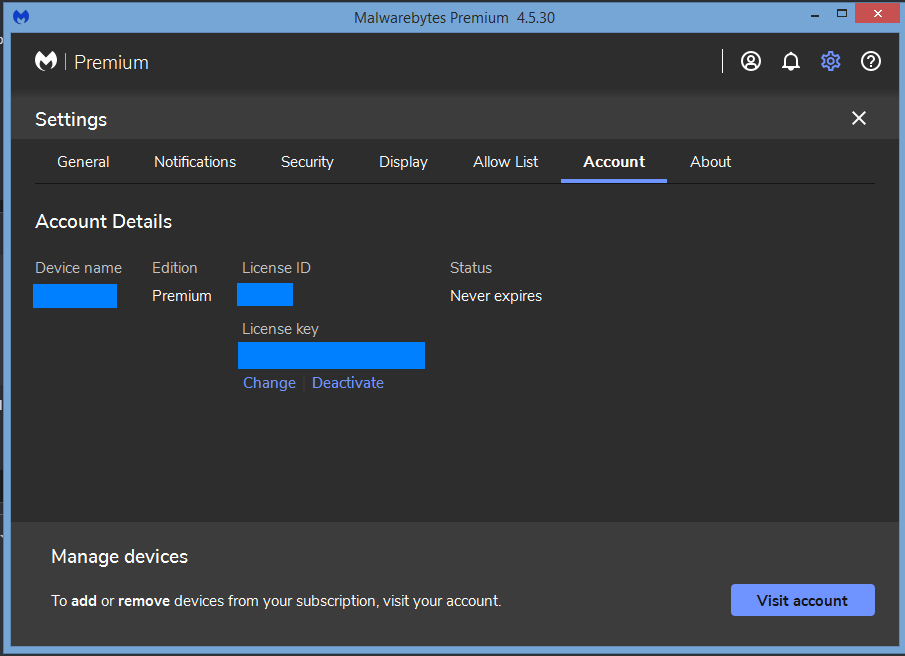Click the Change license key link

pos(269,383)
